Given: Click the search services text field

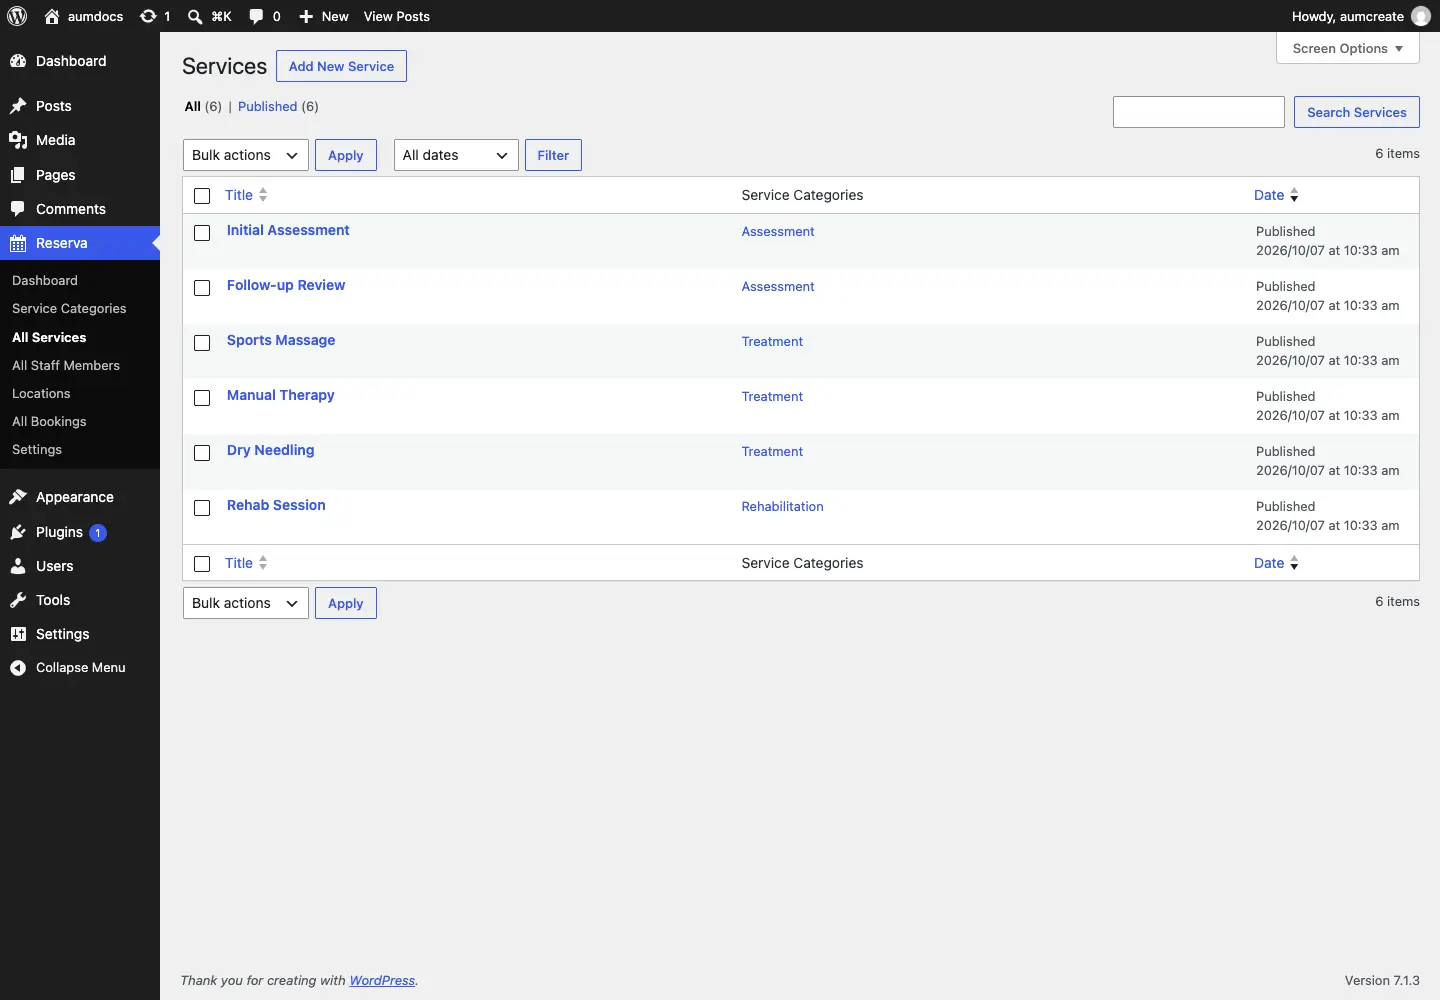Looking at the screenshot, I should coord(1199,112).
